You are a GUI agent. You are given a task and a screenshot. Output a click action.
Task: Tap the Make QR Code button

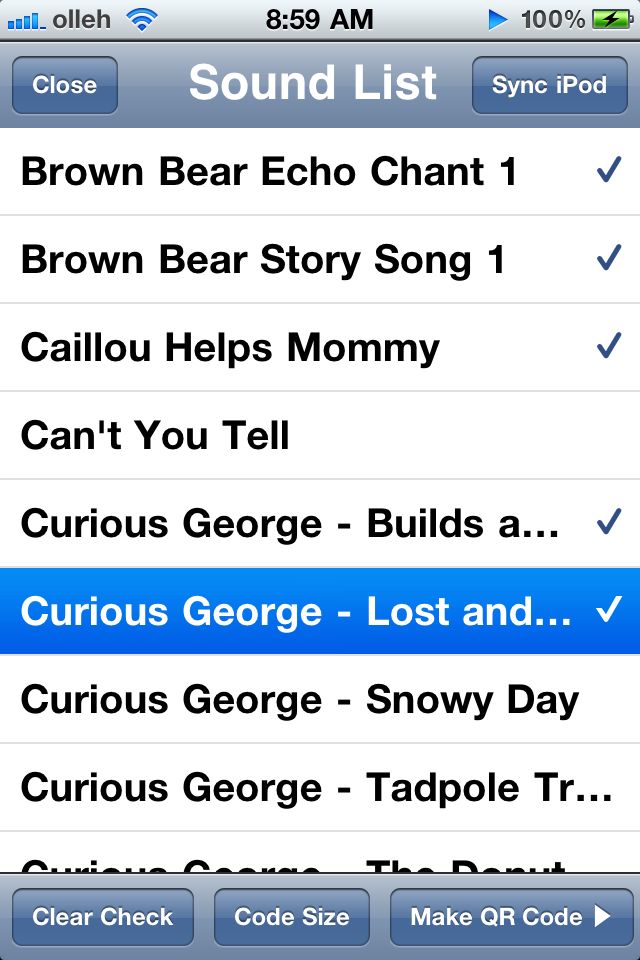(x=511, y=917)
